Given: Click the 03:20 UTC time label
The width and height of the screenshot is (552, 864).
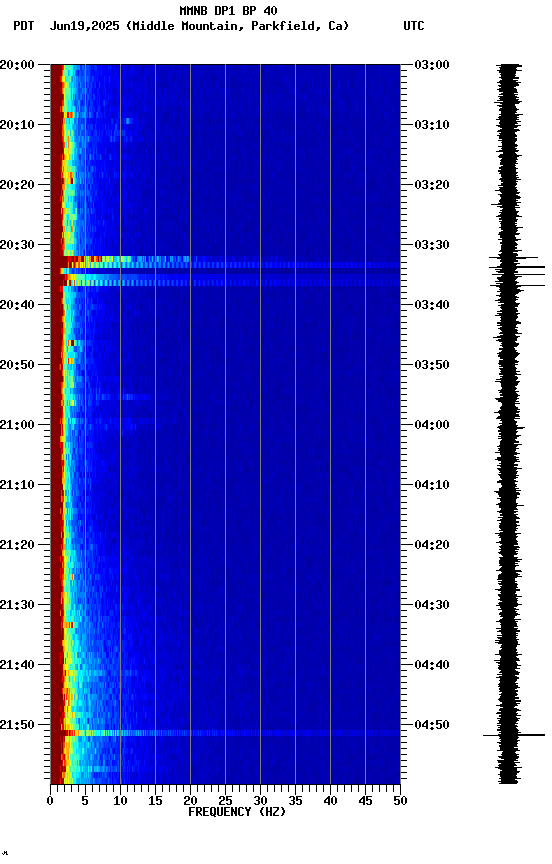Looking at the screenshot, I should tap(432, 185).
